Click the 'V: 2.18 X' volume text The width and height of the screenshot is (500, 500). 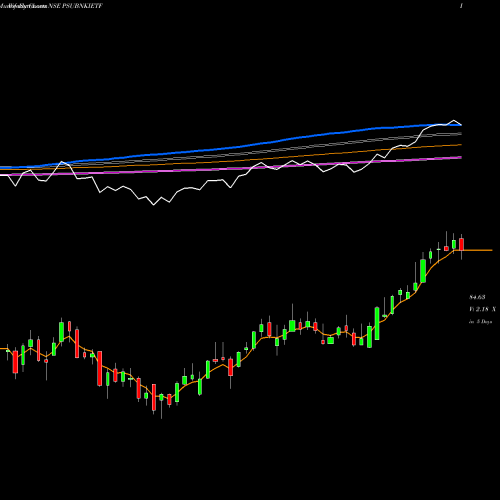(x=483, y=309)
